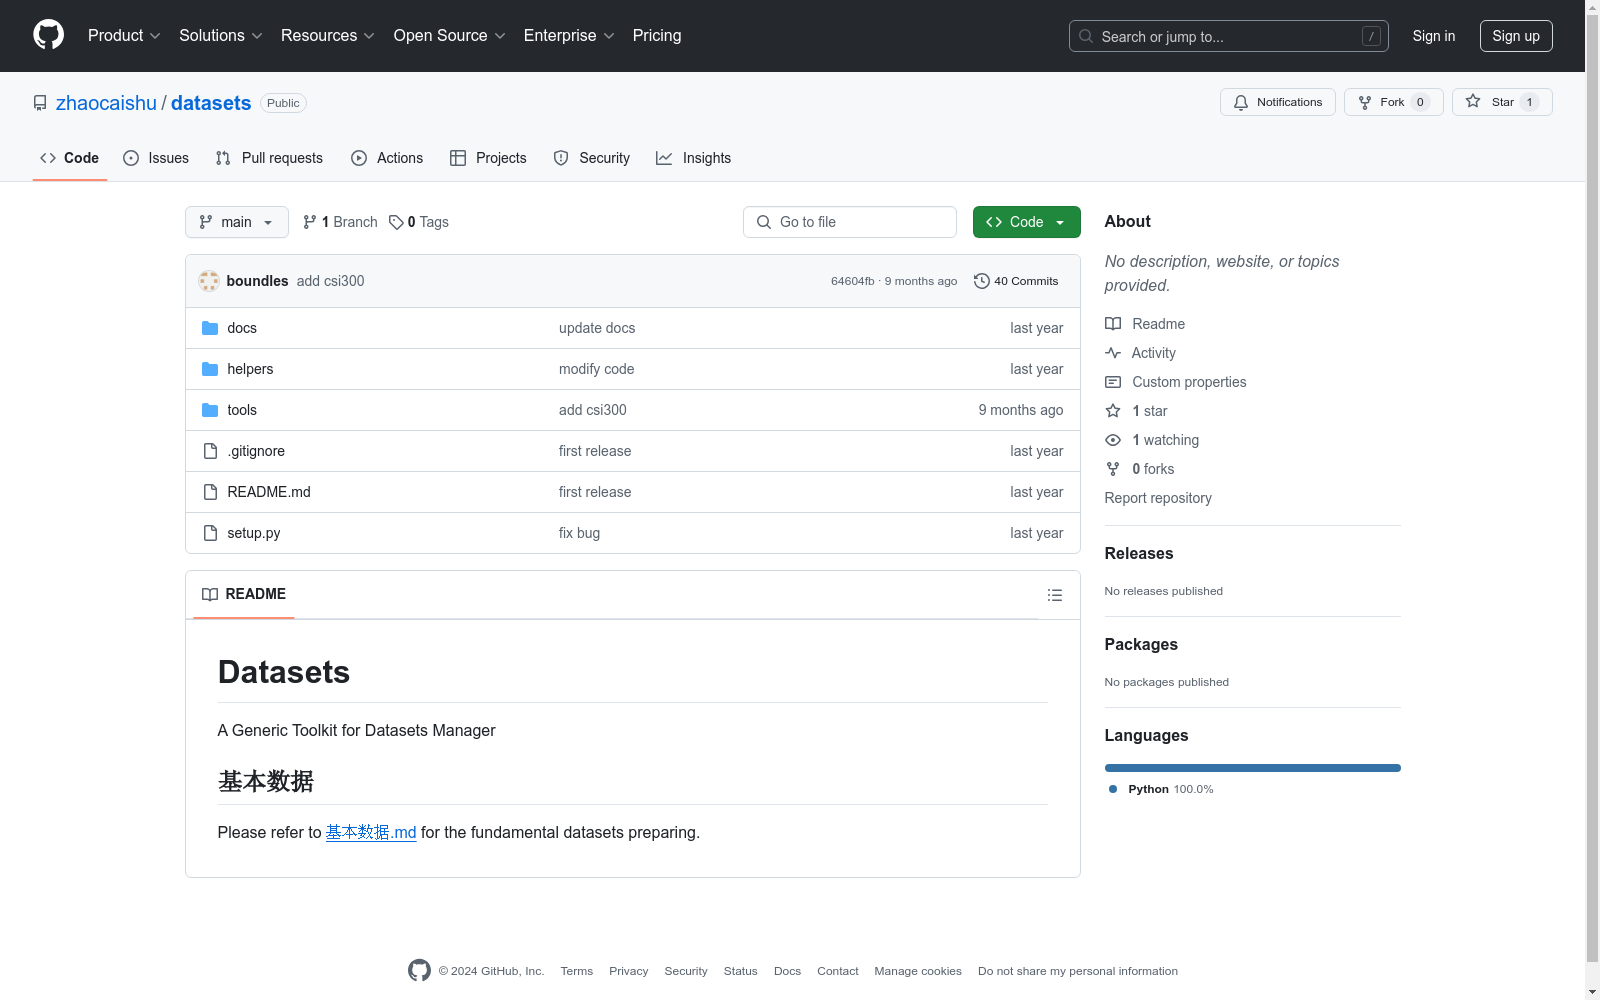Click the Sign in link
Screen dimensions: 1600x1000
(x=1434, y=36)
